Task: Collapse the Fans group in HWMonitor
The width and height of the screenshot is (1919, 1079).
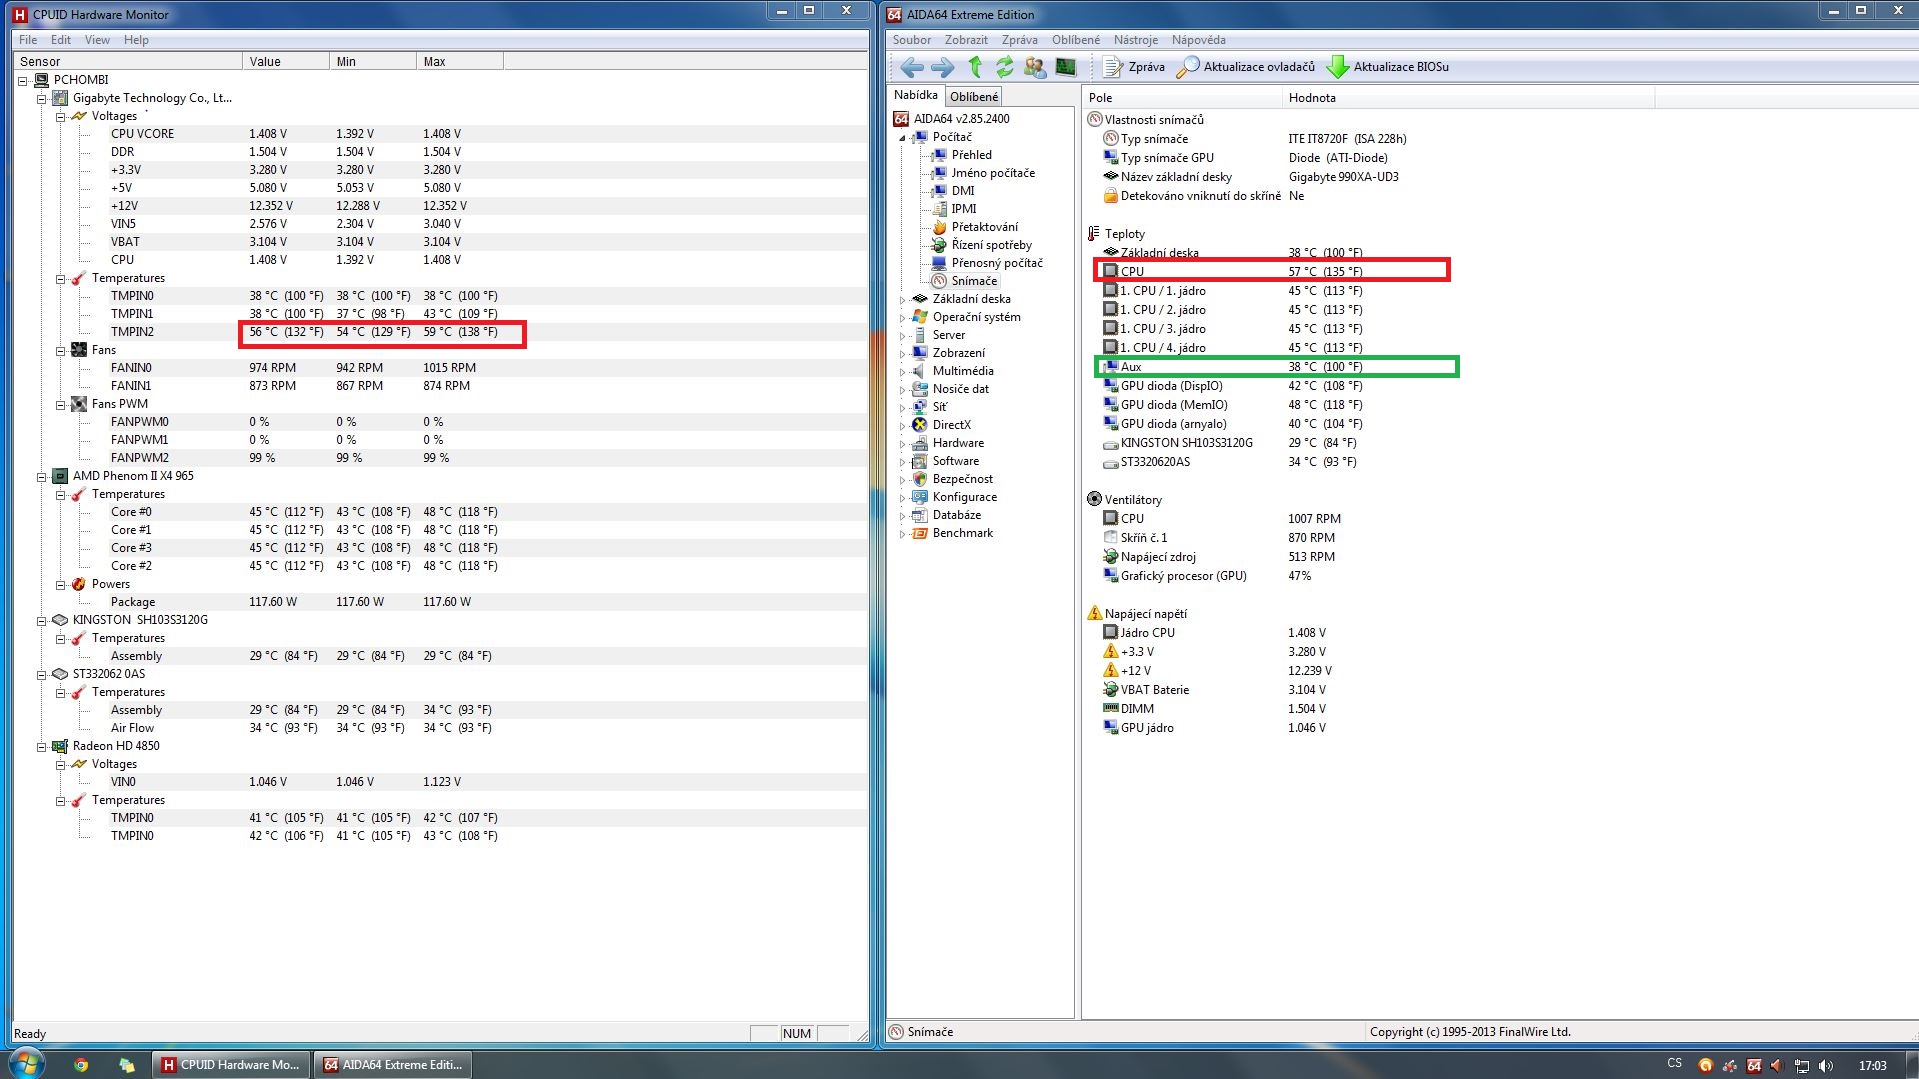Action: click(61, 350)
